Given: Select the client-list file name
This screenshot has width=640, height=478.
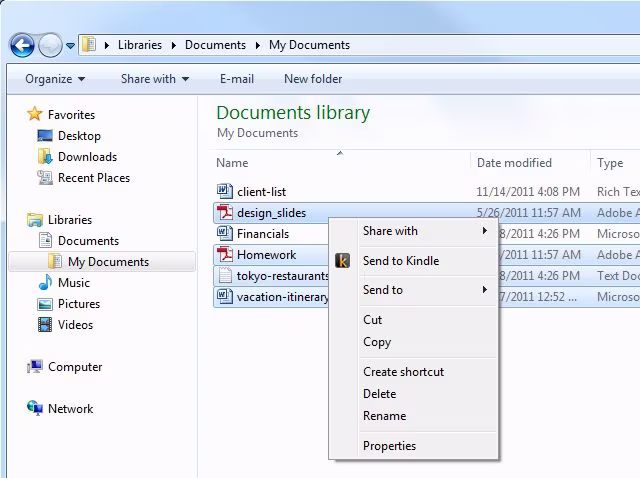Looking at the screenshot, I should (262, 192).
